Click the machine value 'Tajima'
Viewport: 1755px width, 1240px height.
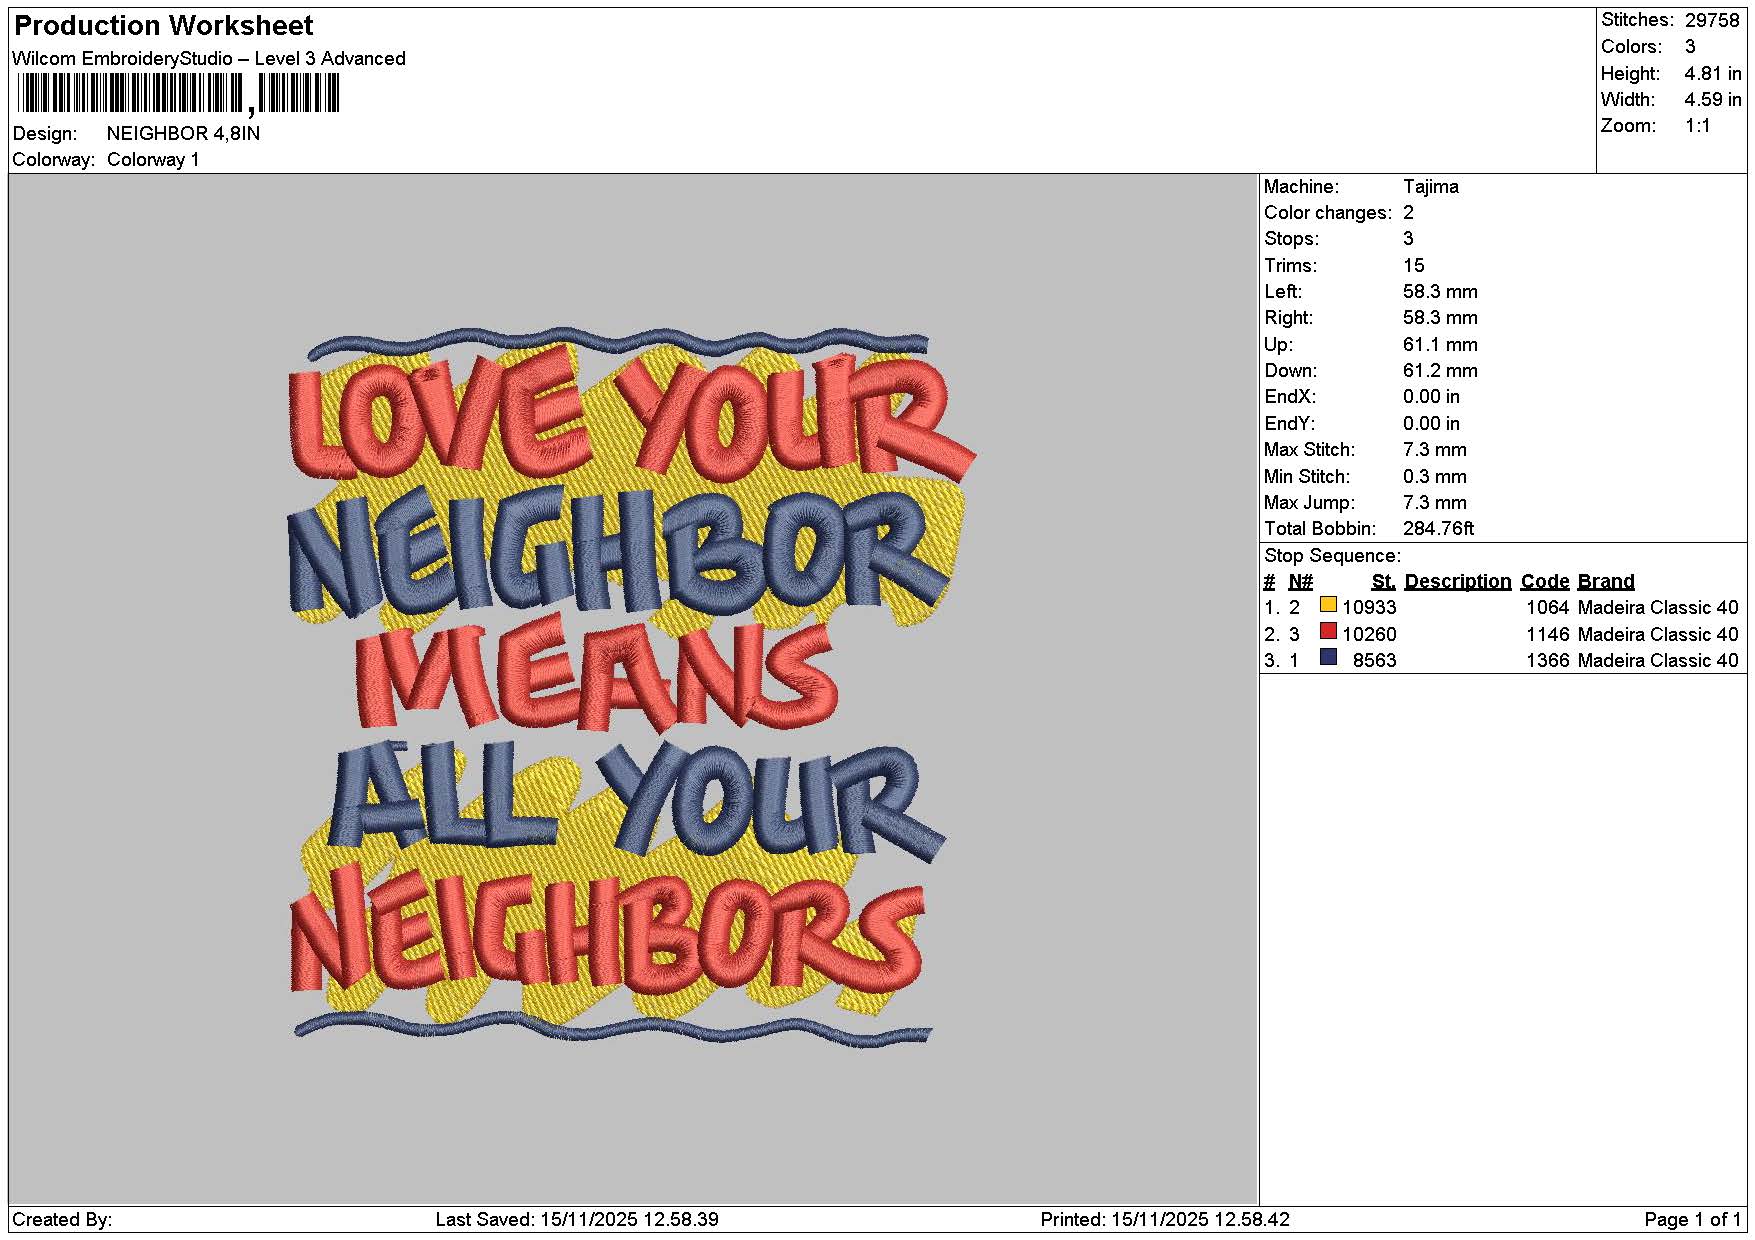coord(1430,187)
